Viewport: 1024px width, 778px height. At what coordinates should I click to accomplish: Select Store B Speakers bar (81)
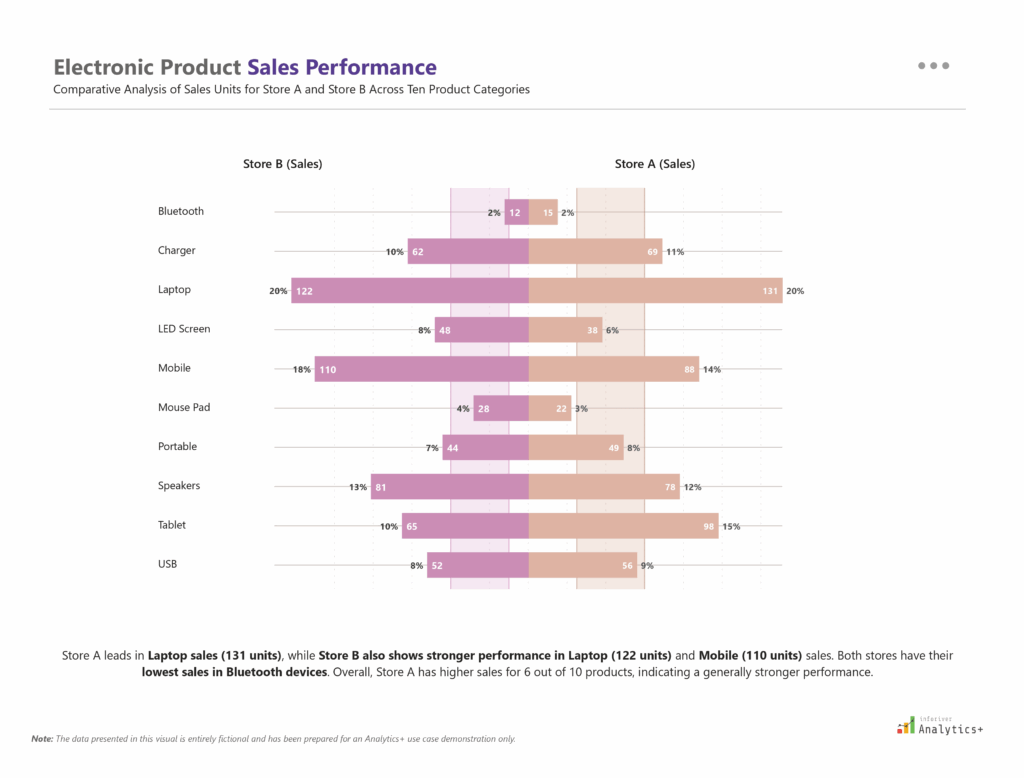(x=449, y=487)
